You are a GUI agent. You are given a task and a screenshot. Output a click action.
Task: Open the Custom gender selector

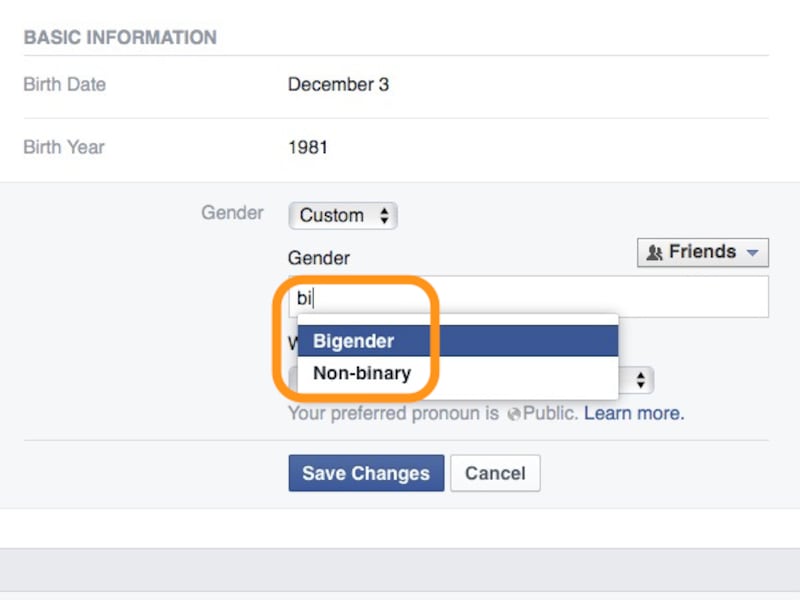click(343, 216)
